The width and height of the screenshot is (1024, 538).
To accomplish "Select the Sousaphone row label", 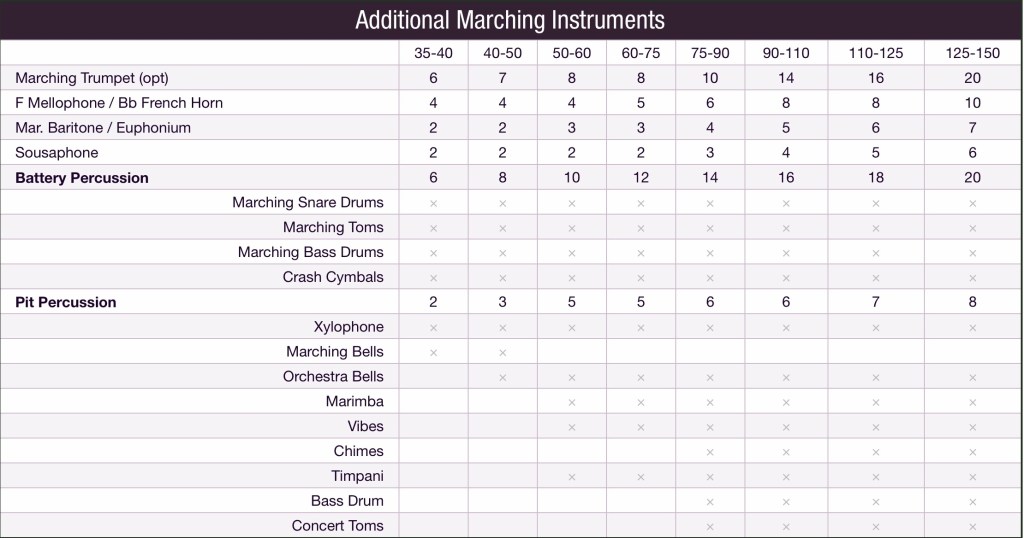I will [x=57, y=153].
